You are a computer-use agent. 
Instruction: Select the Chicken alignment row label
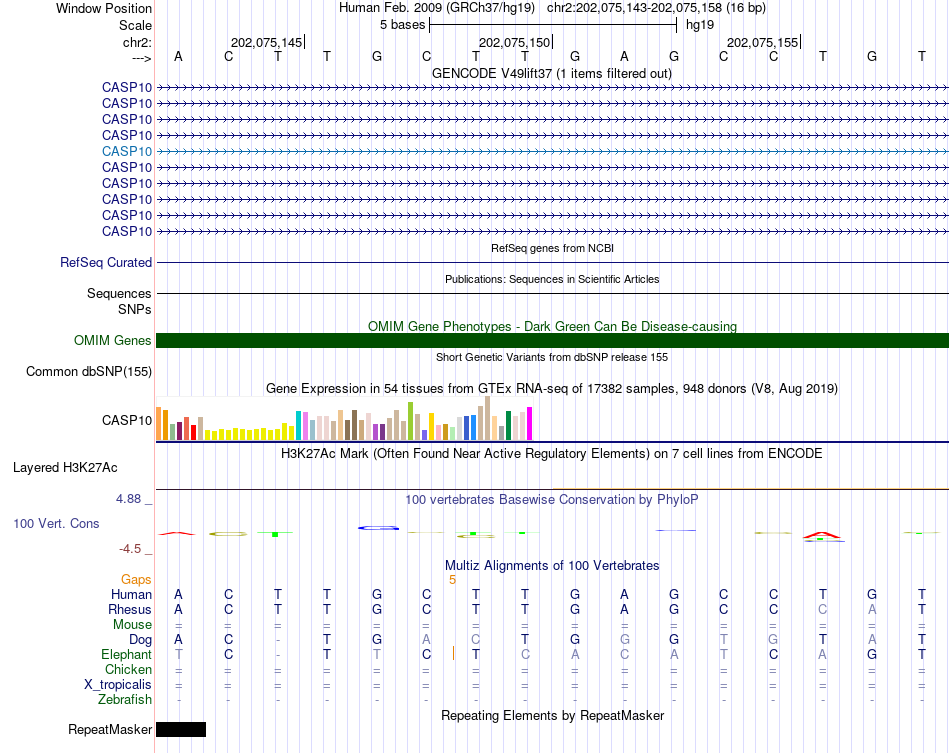[128, 669]
